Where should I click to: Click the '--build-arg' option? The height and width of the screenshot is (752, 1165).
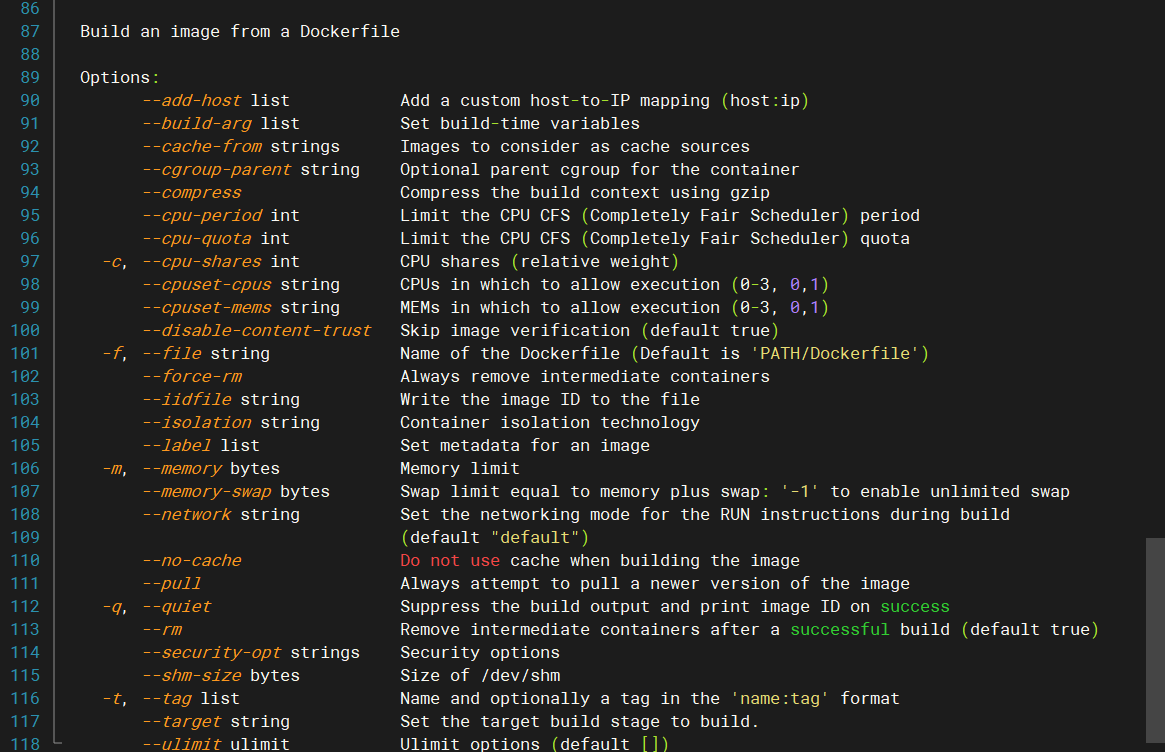[197, 123]
